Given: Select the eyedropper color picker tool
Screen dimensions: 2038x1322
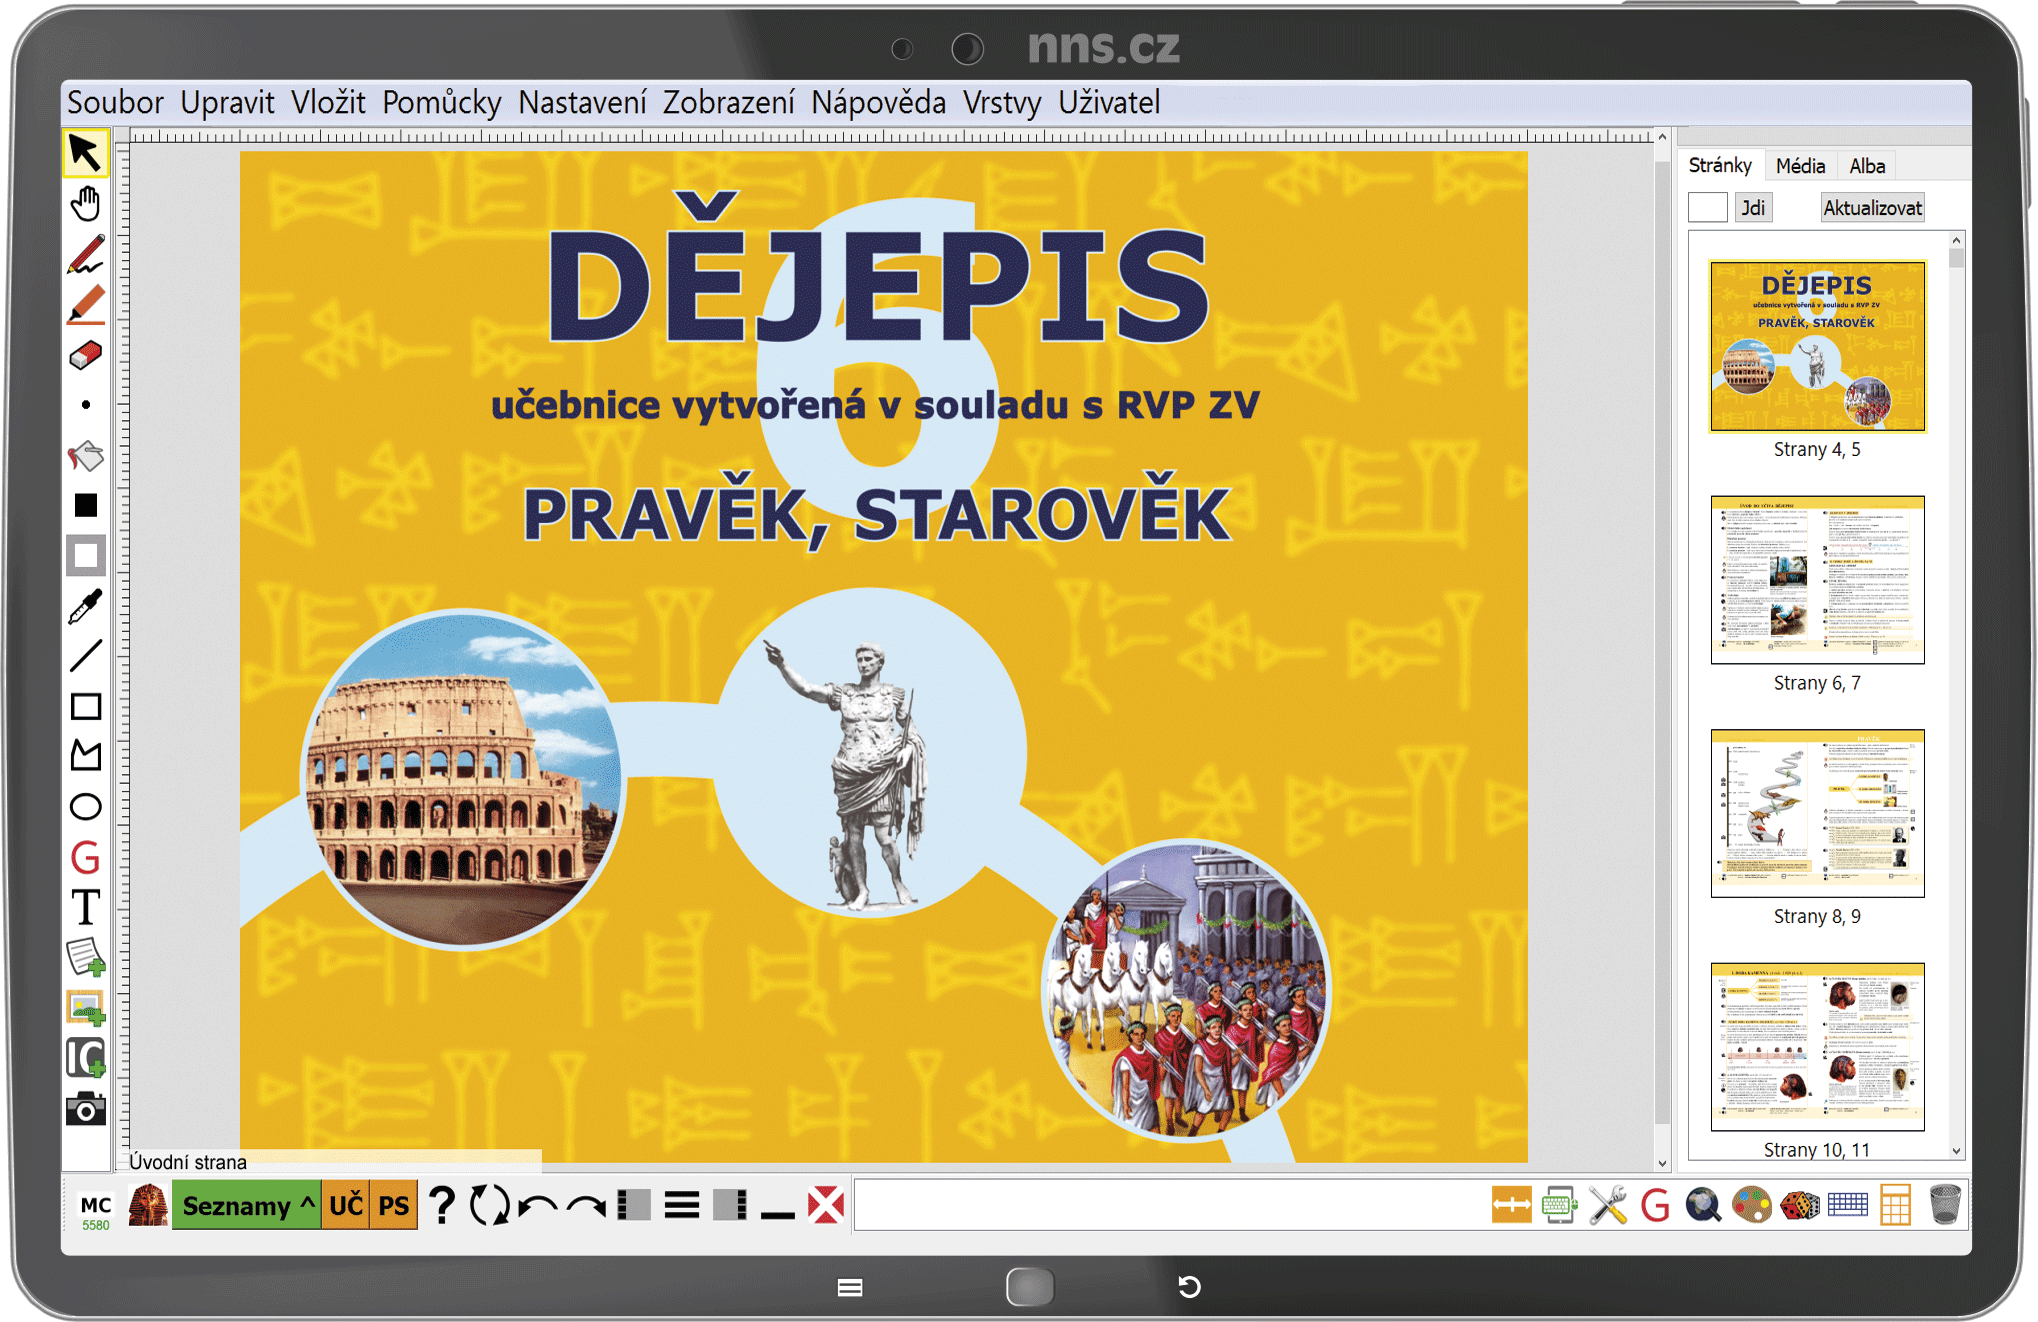Looking at the screenshot, I should tap(86, 606).
